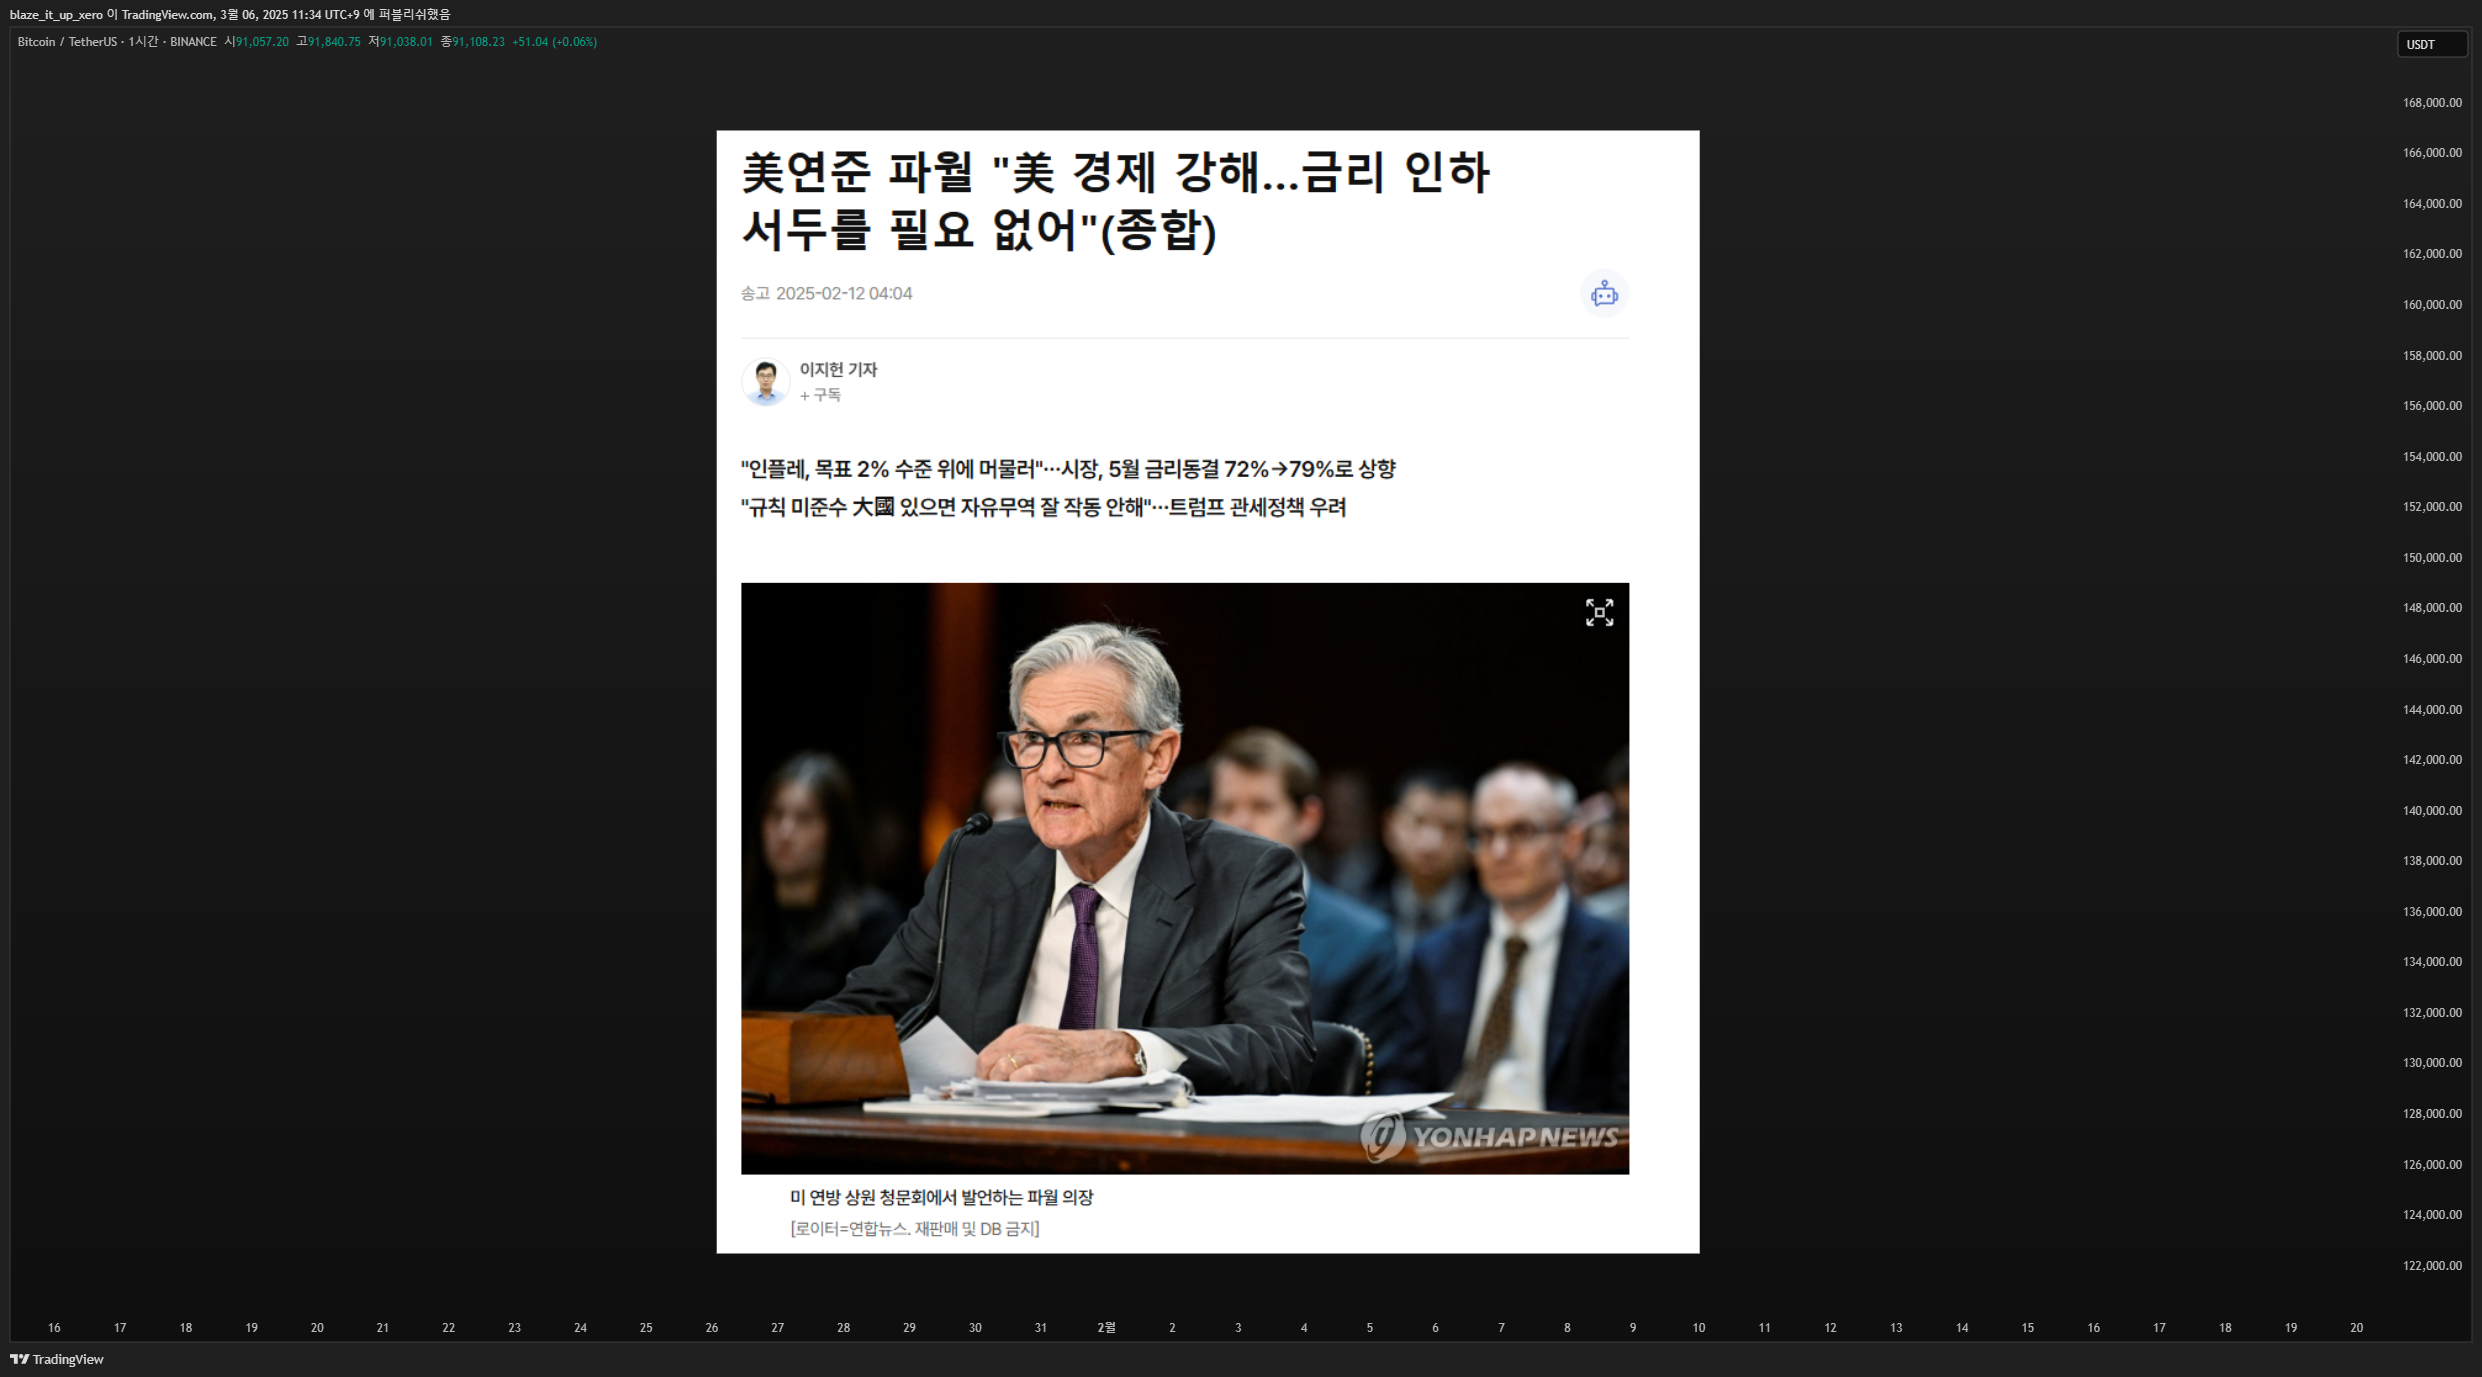Viewport: 2482px width, 1377px height.
Task: Click the 140,000.00 price axis label
Action: point(2432,810)
